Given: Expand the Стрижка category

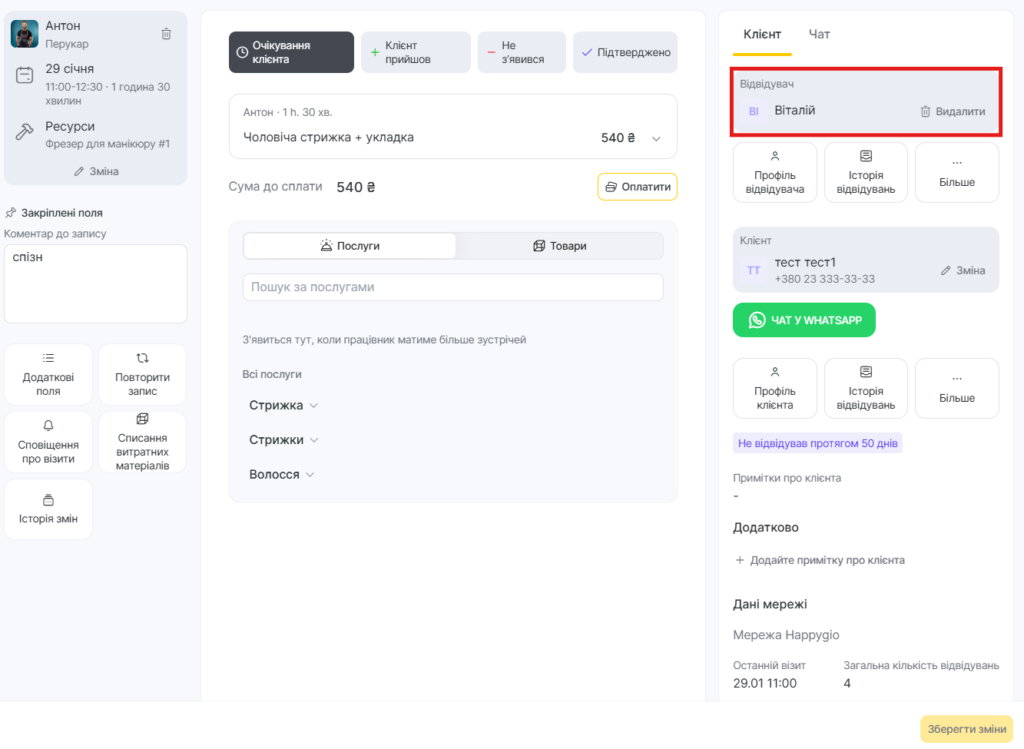Looking at the screenshot, I should 283,406.
